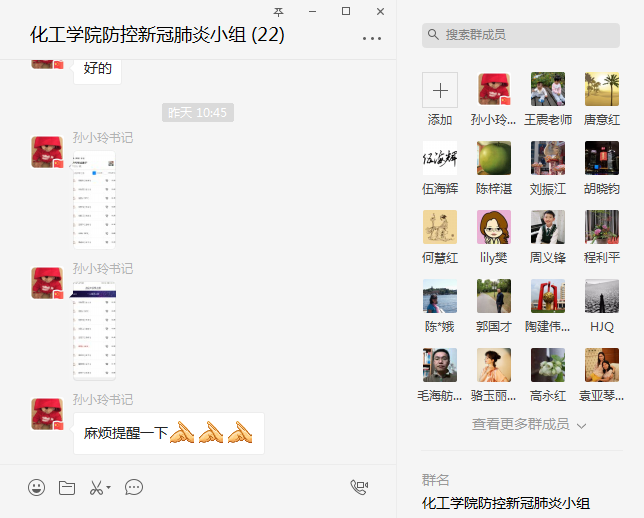This screenshot has height=518, width=644.
Task: Click 王震老师's avatar in member list
Action: pos(548,90)
